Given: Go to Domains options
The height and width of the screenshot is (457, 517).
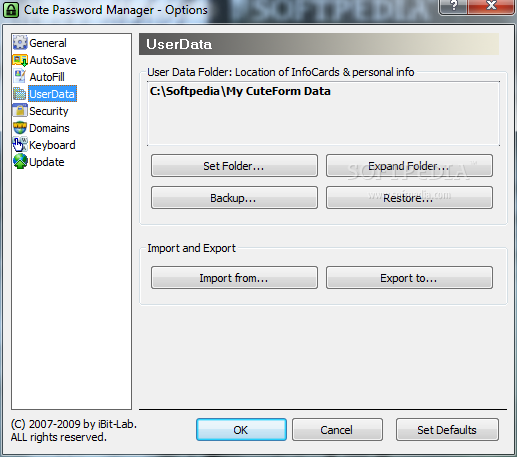Looking at the screenshot, I should click(x=49, y=128).
